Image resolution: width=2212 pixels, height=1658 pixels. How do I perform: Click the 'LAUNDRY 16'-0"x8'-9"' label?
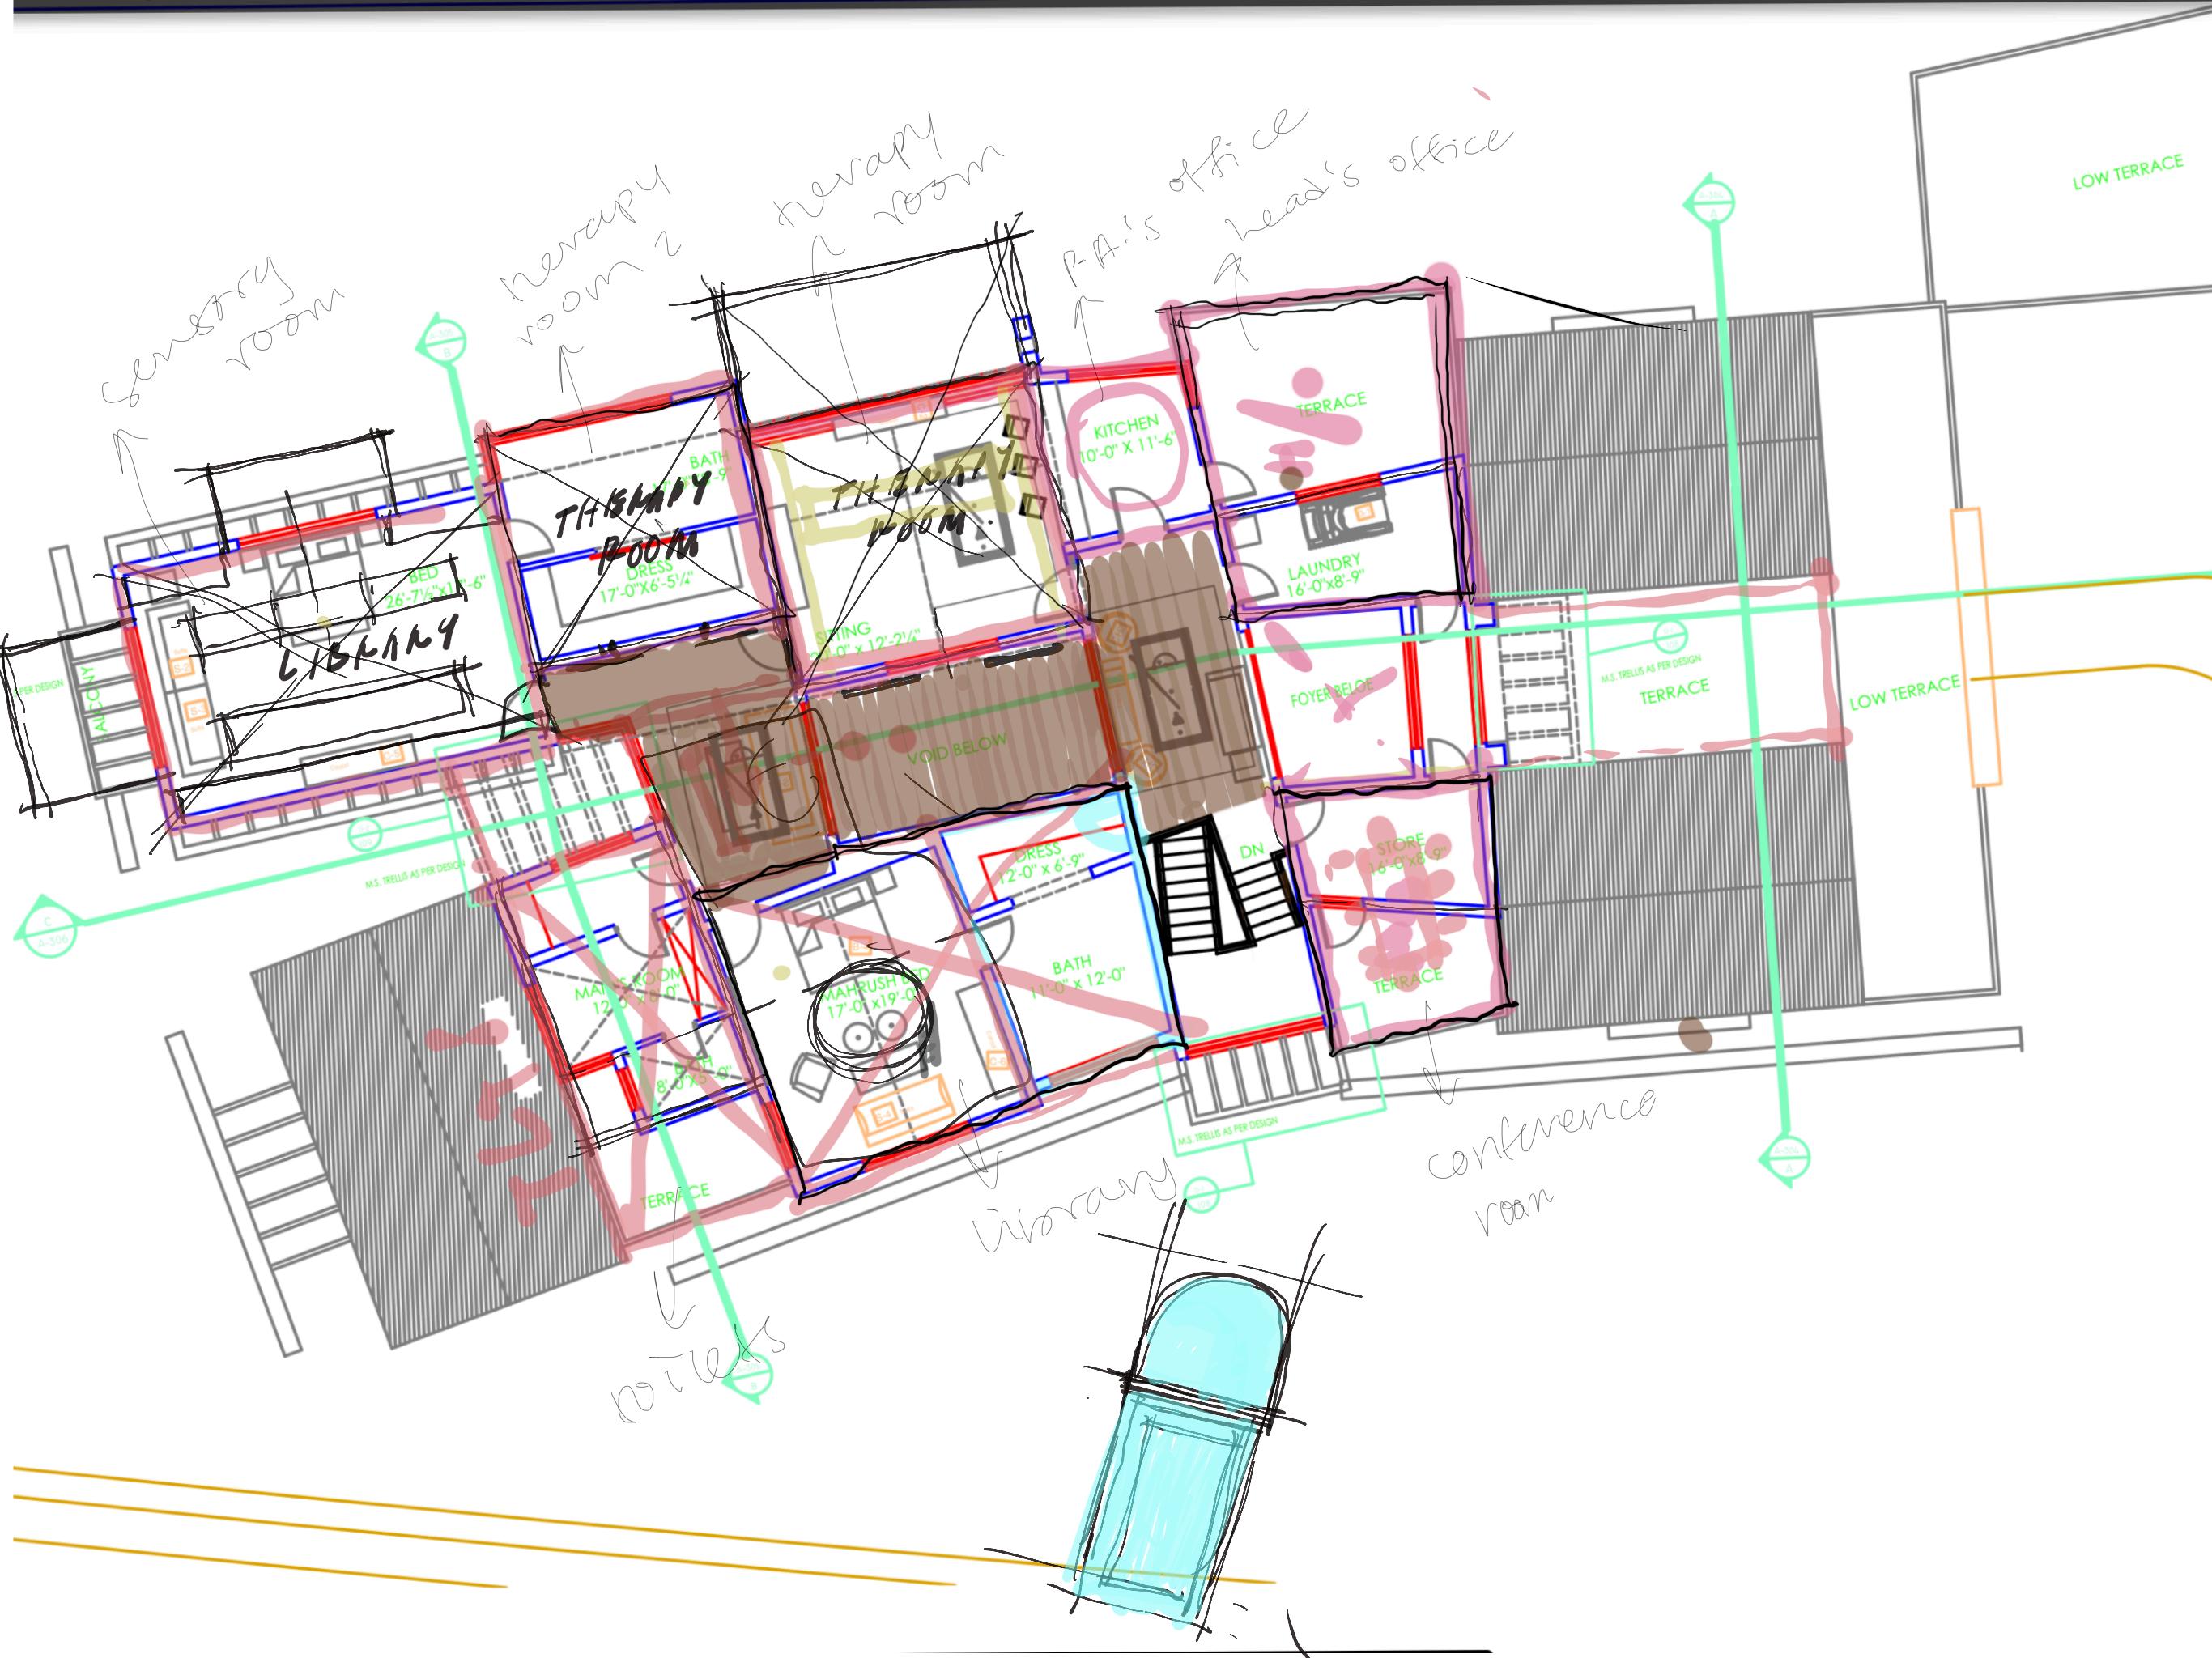pyautogui.click(x=1324, y=574)
